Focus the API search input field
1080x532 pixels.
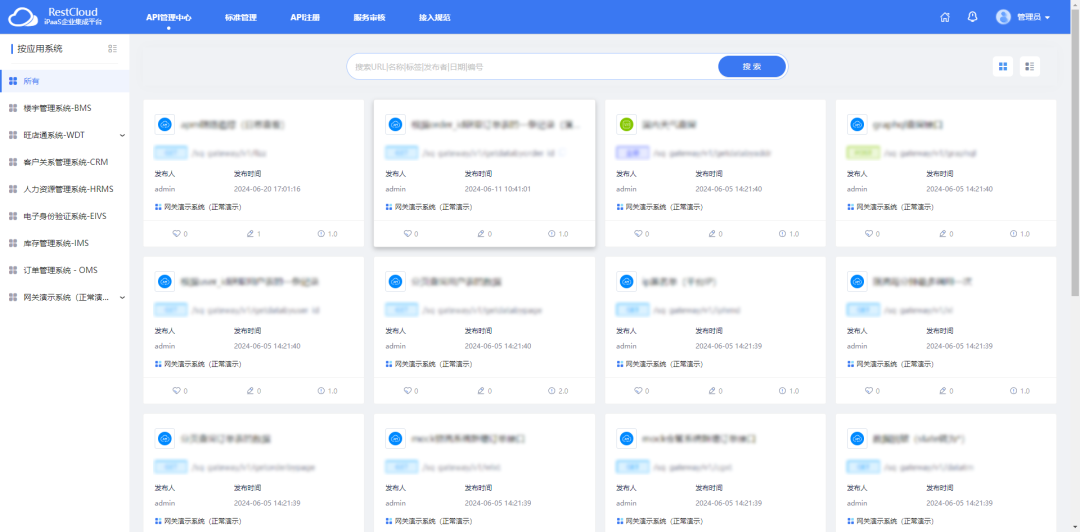click(530, 67)
